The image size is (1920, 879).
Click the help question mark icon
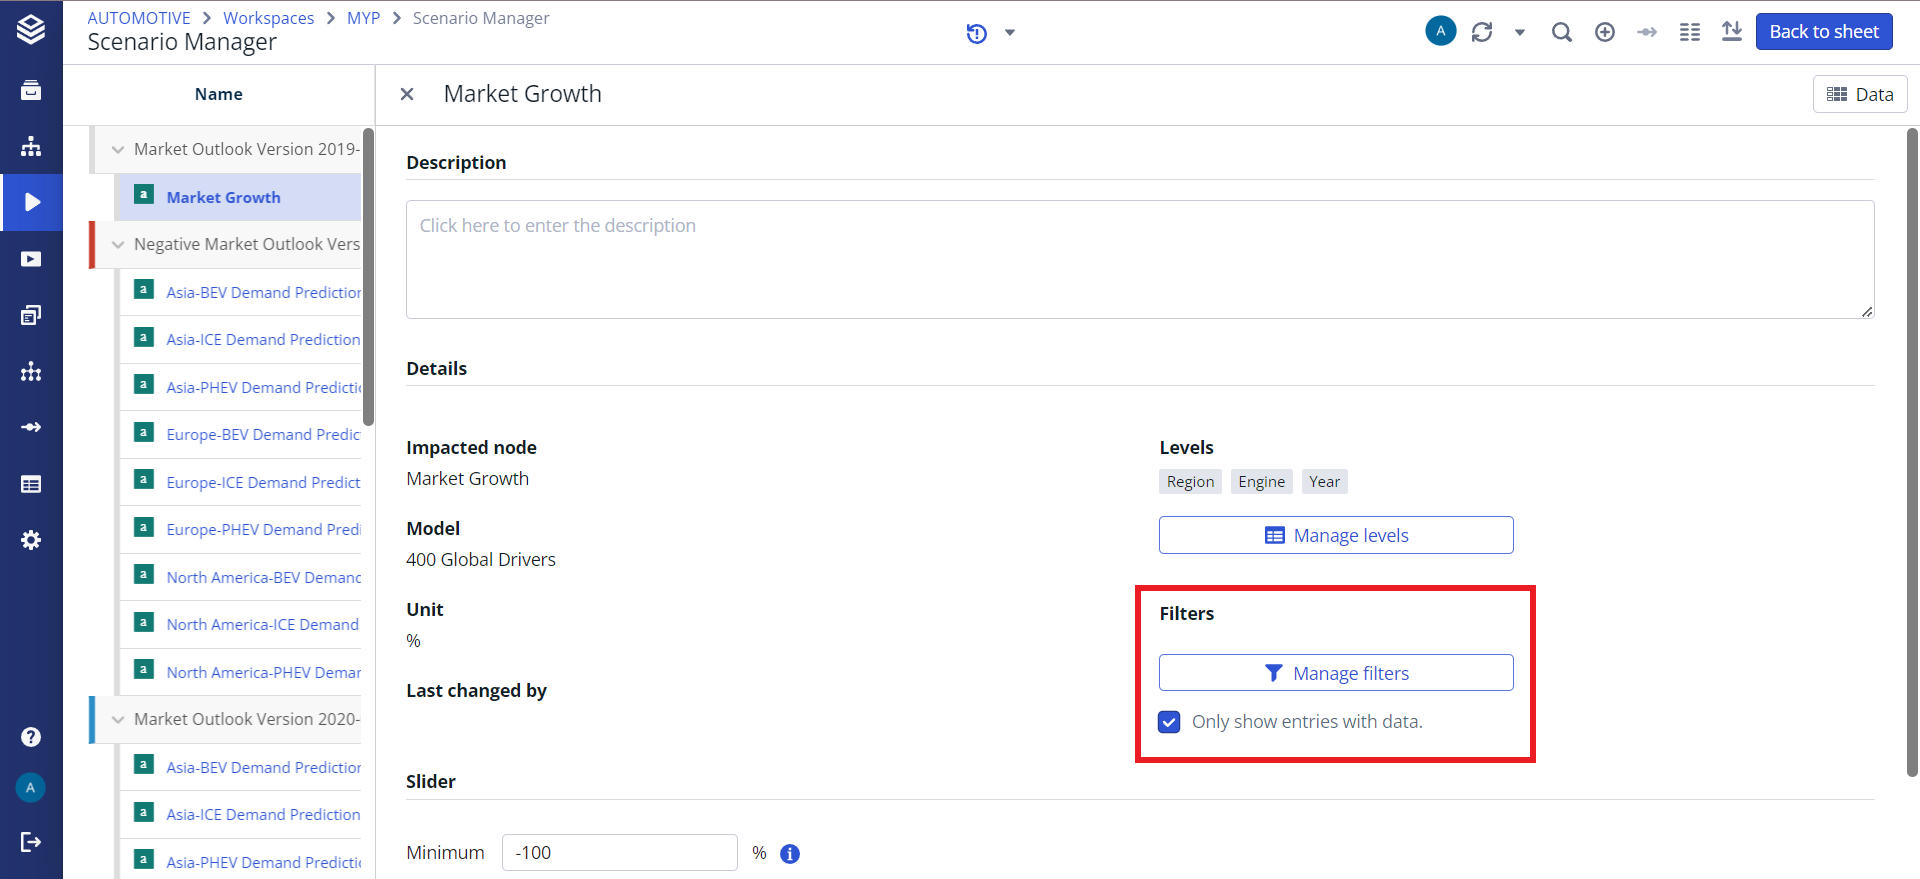click(x=31, y=737)
